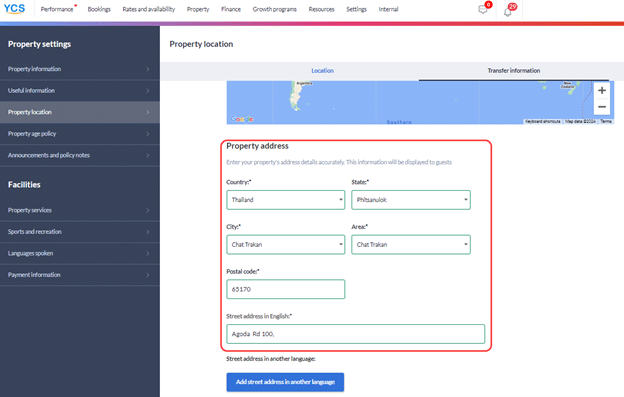Open Settings menu
Screen dimensions: 624x397
tap(356, 9)
